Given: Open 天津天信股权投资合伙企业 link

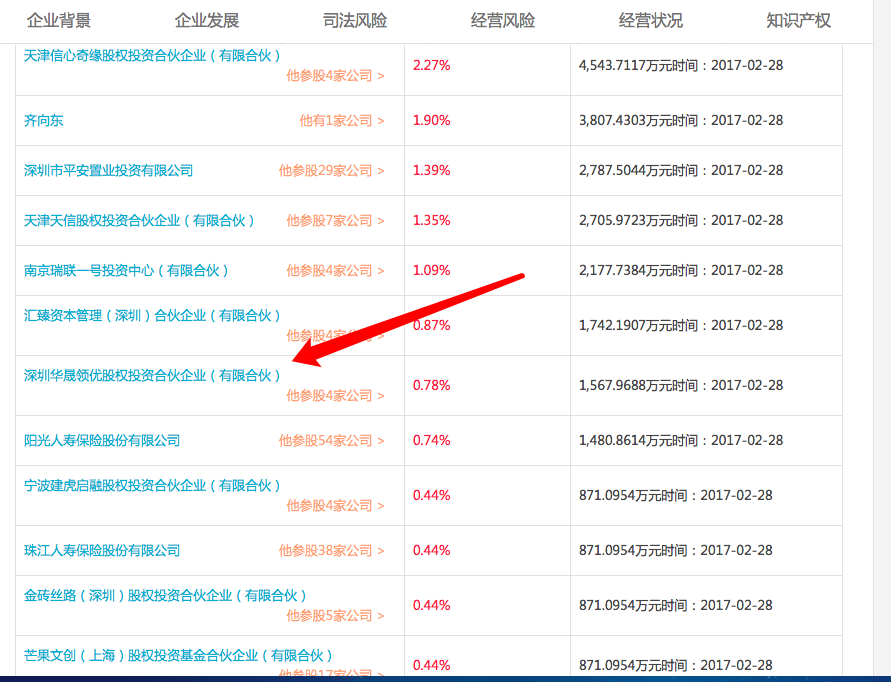Looking at the screenshot, I should click(x=140, y=220).
